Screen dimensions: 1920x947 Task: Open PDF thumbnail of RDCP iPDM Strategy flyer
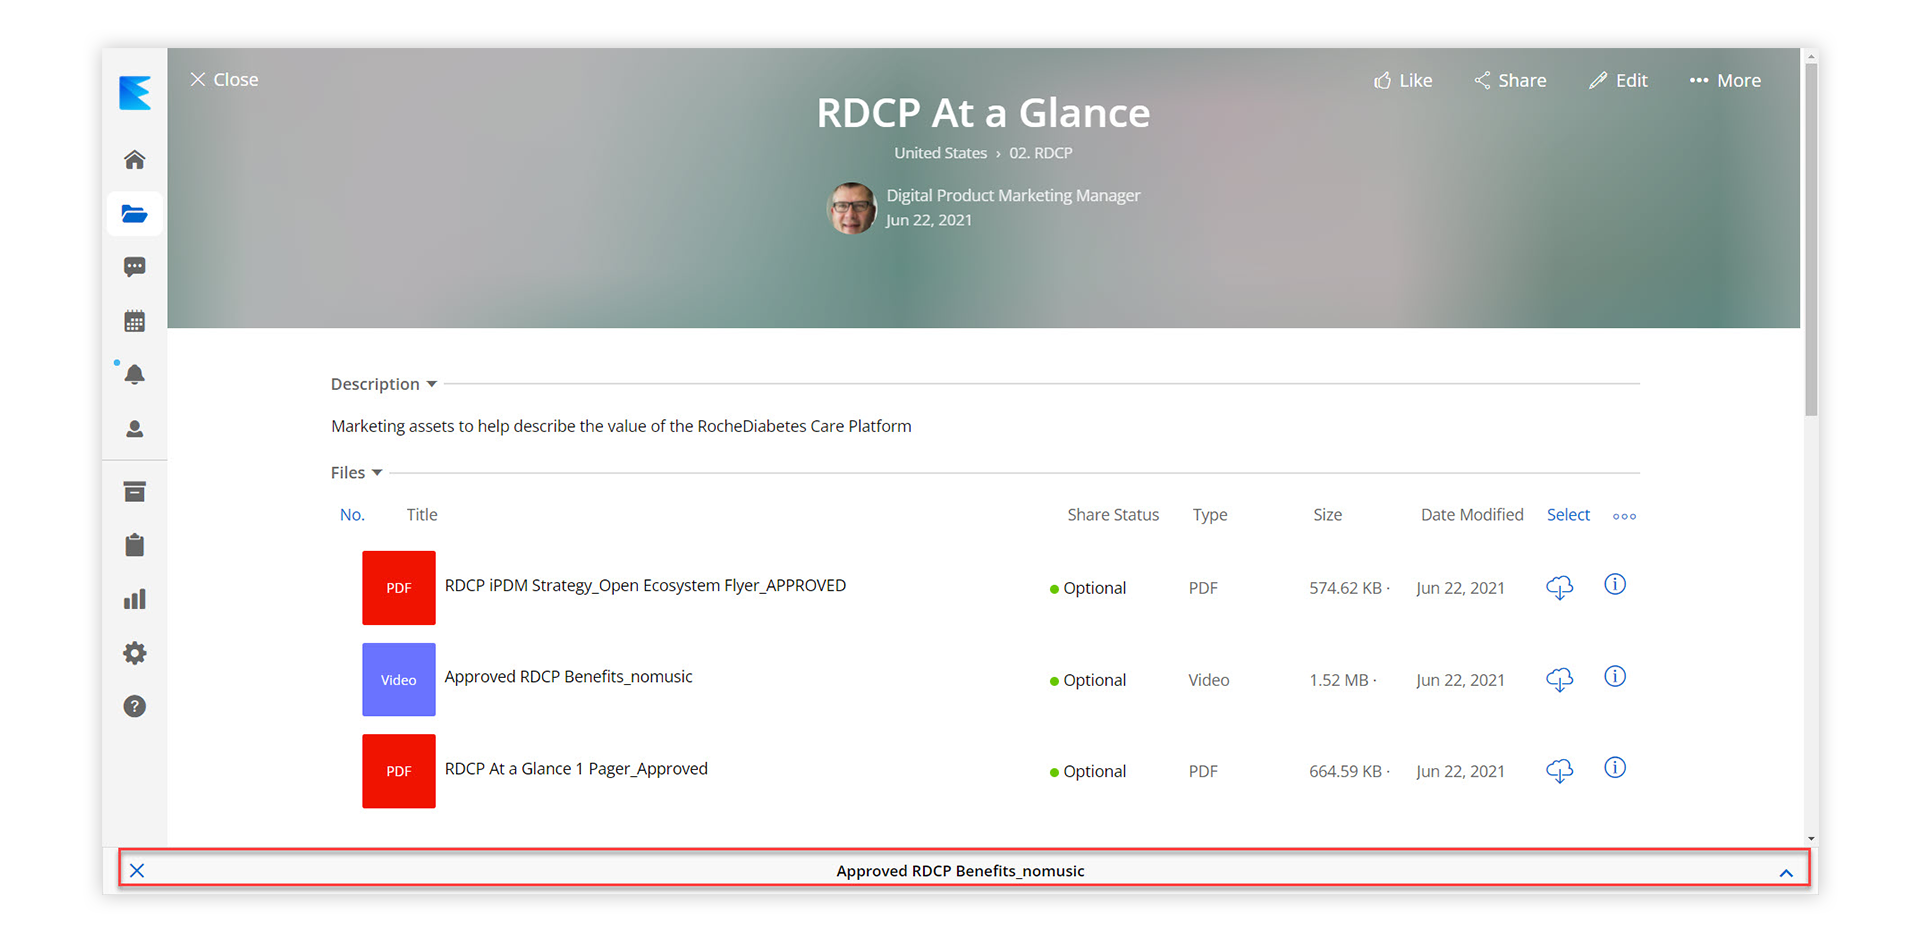click(398, 588)
